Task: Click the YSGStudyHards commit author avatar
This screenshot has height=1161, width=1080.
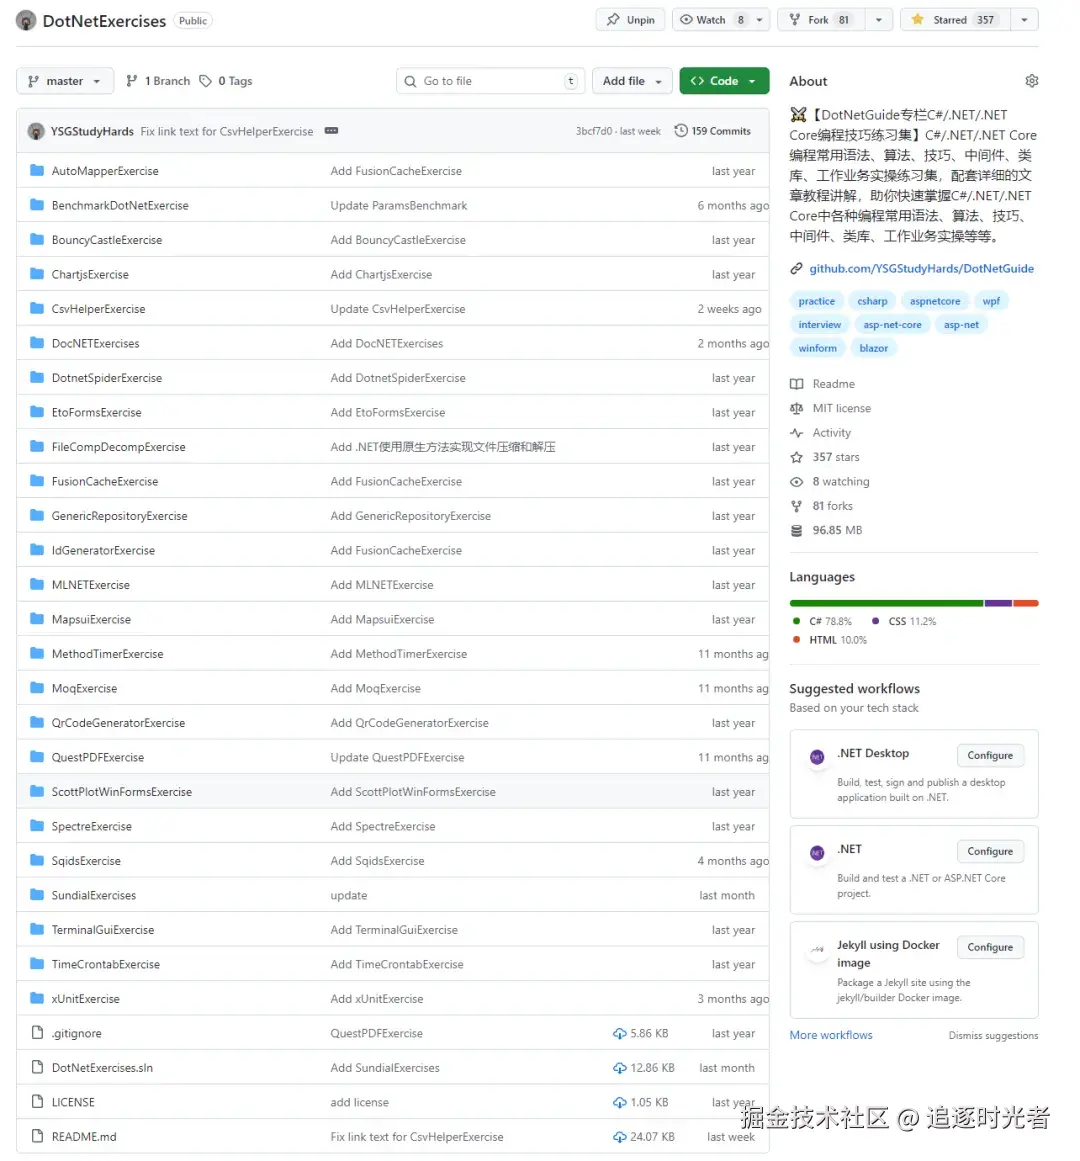Action: pyautogui.click(x=36, y=131)
